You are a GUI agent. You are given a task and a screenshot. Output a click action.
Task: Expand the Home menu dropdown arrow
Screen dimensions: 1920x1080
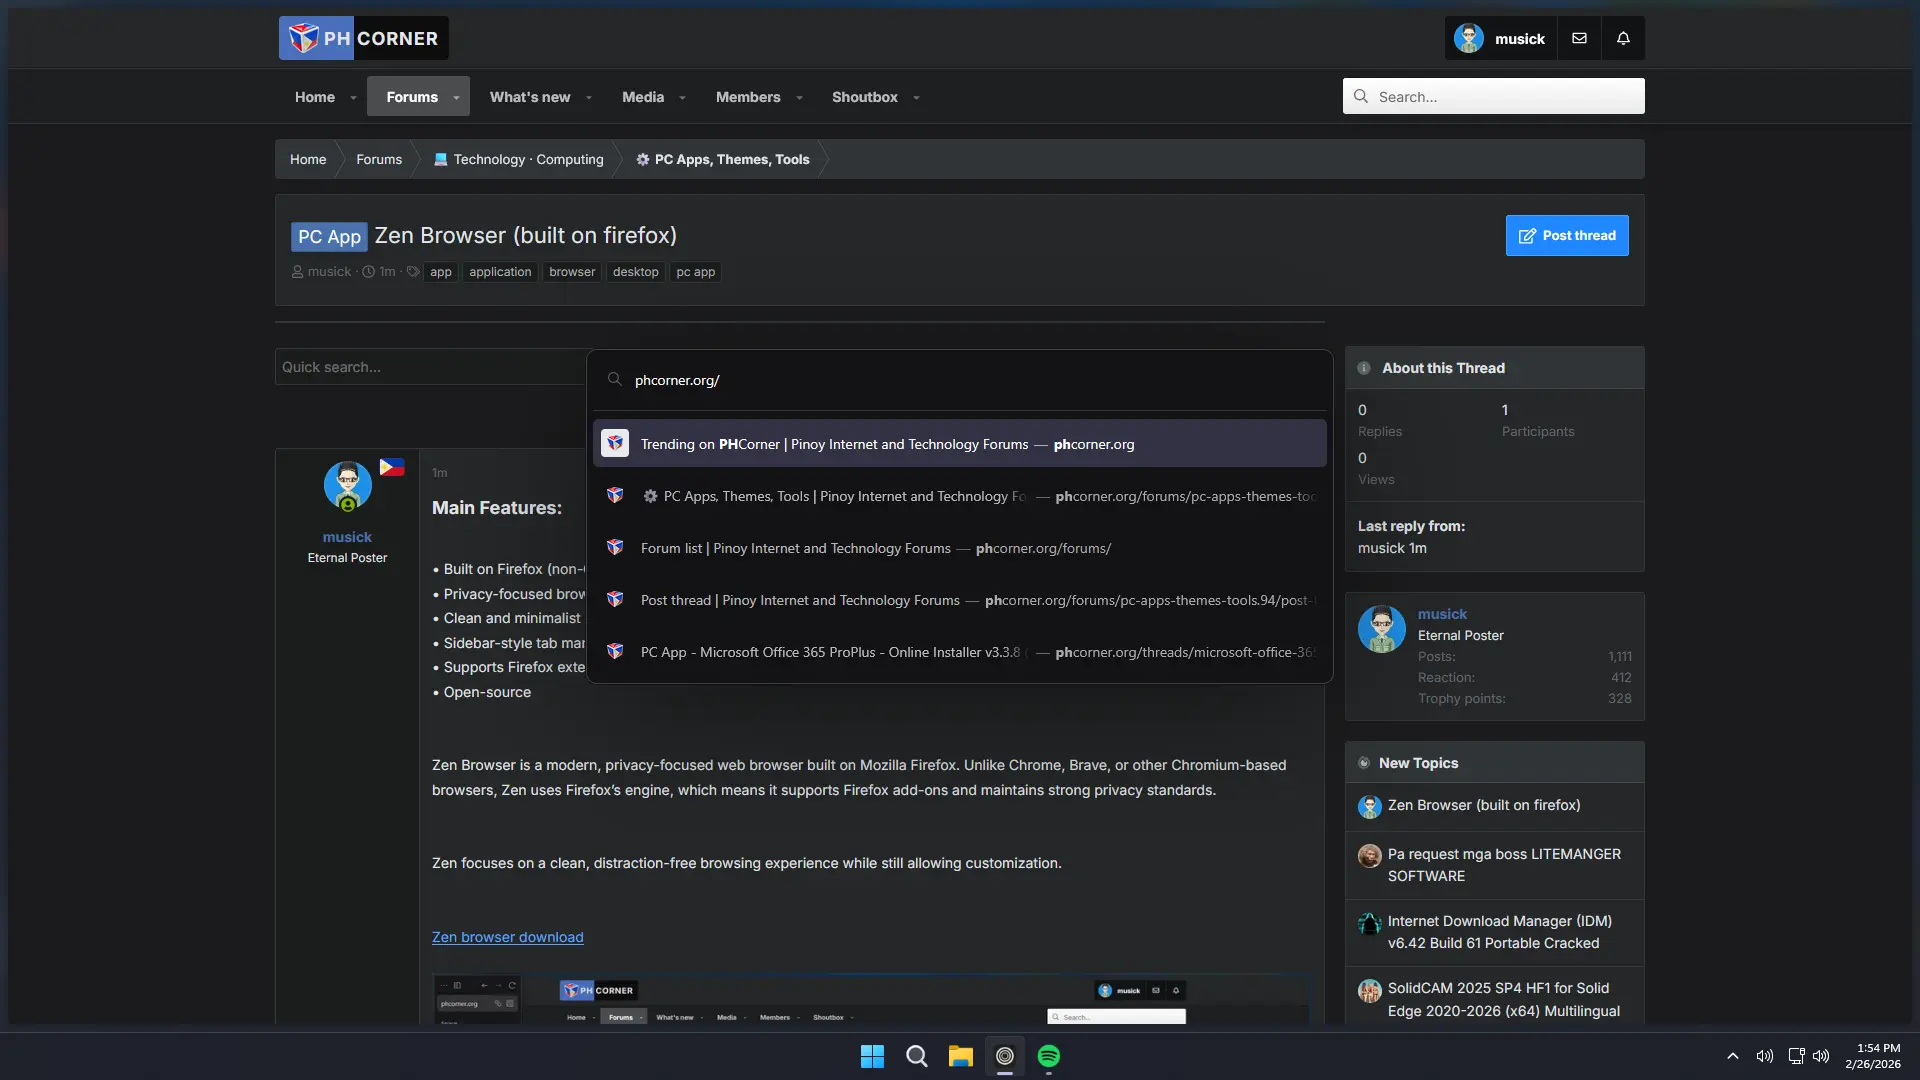pyautogui.click(x=353, y=98)
